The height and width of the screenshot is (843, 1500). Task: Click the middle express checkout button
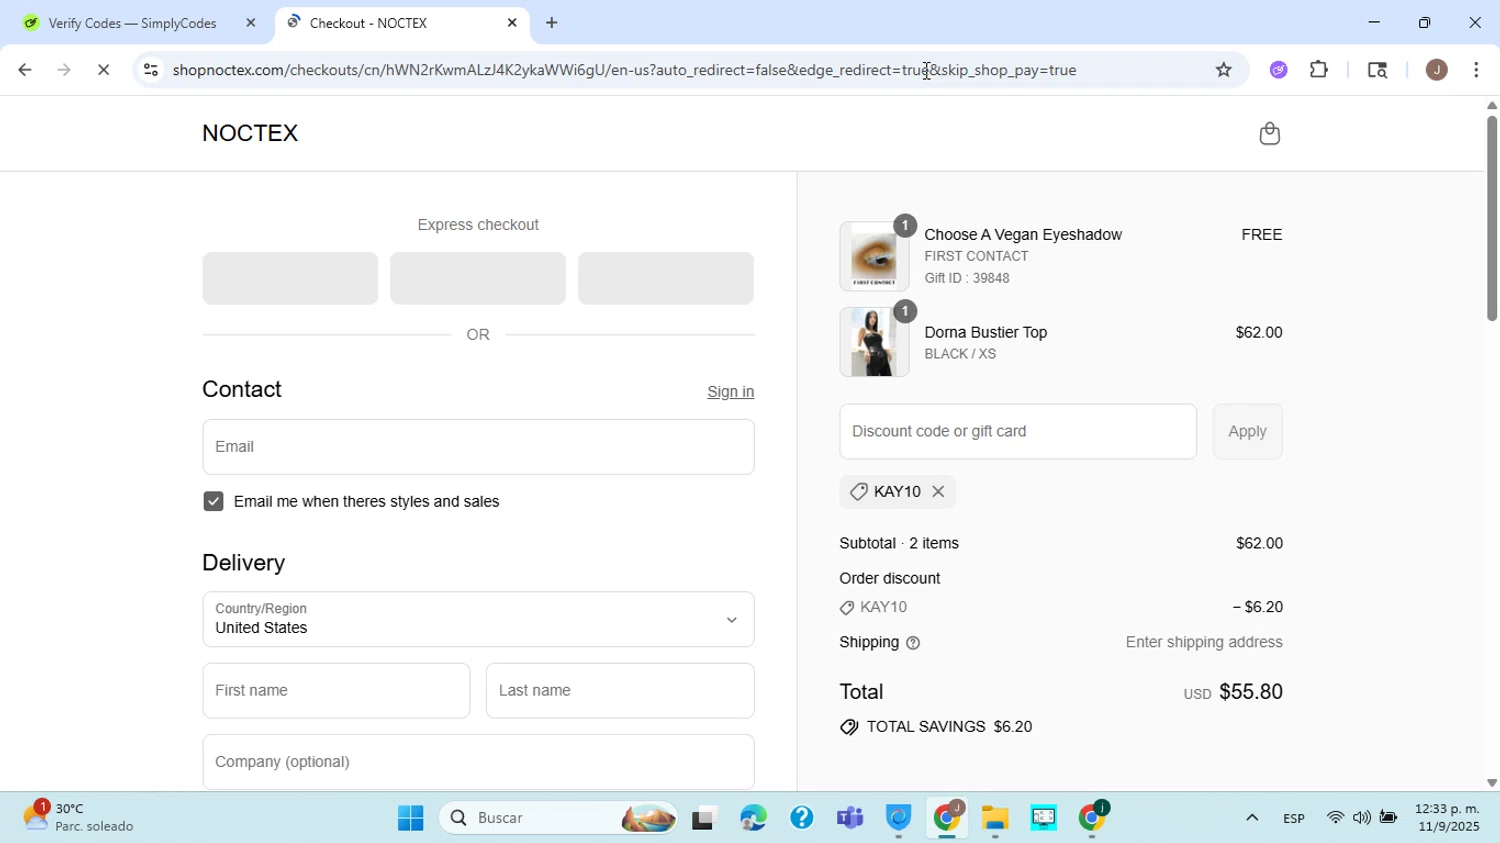click(478, 278)
